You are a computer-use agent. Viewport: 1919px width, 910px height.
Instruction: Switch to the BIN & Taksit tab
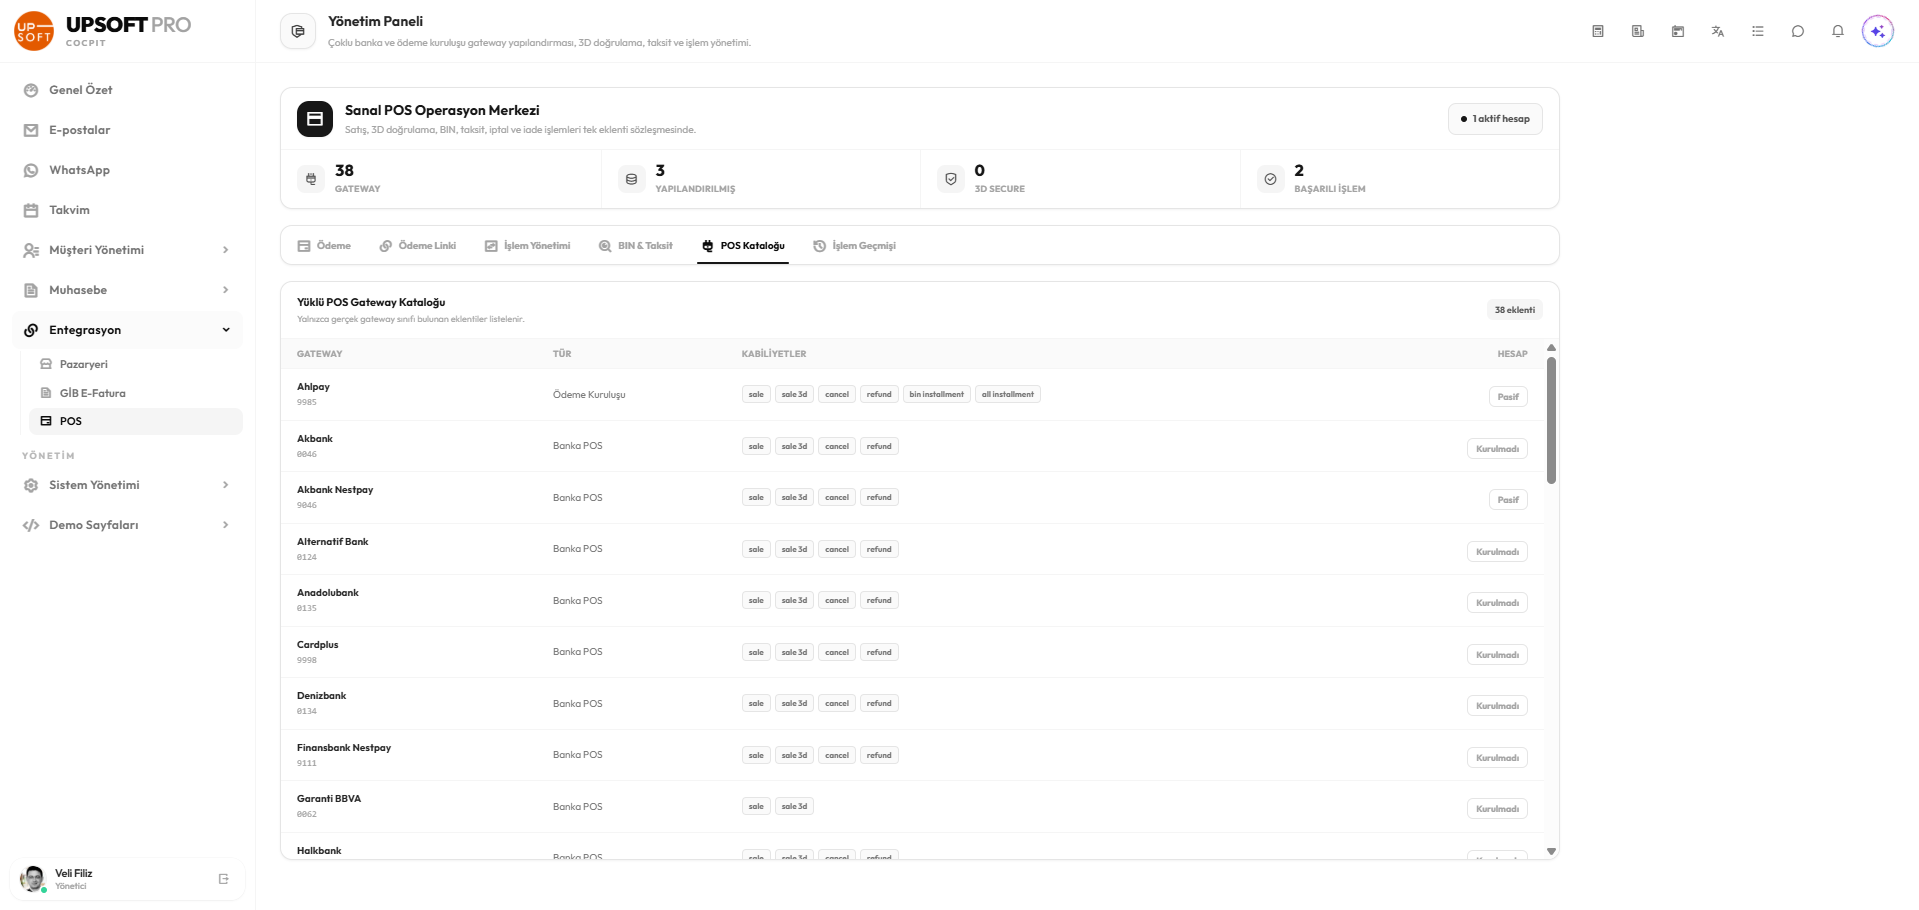(636, 246)
